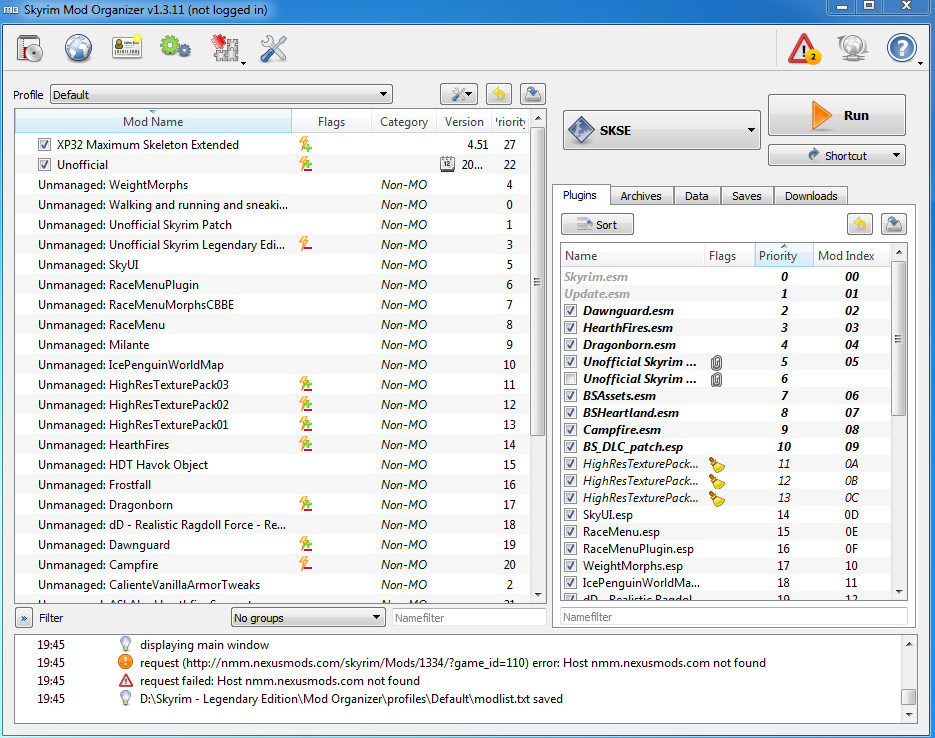Viewport: 935px width, 738px height.
Task: Click the plugin list Namefilter field
Action: tap(734, 616)
